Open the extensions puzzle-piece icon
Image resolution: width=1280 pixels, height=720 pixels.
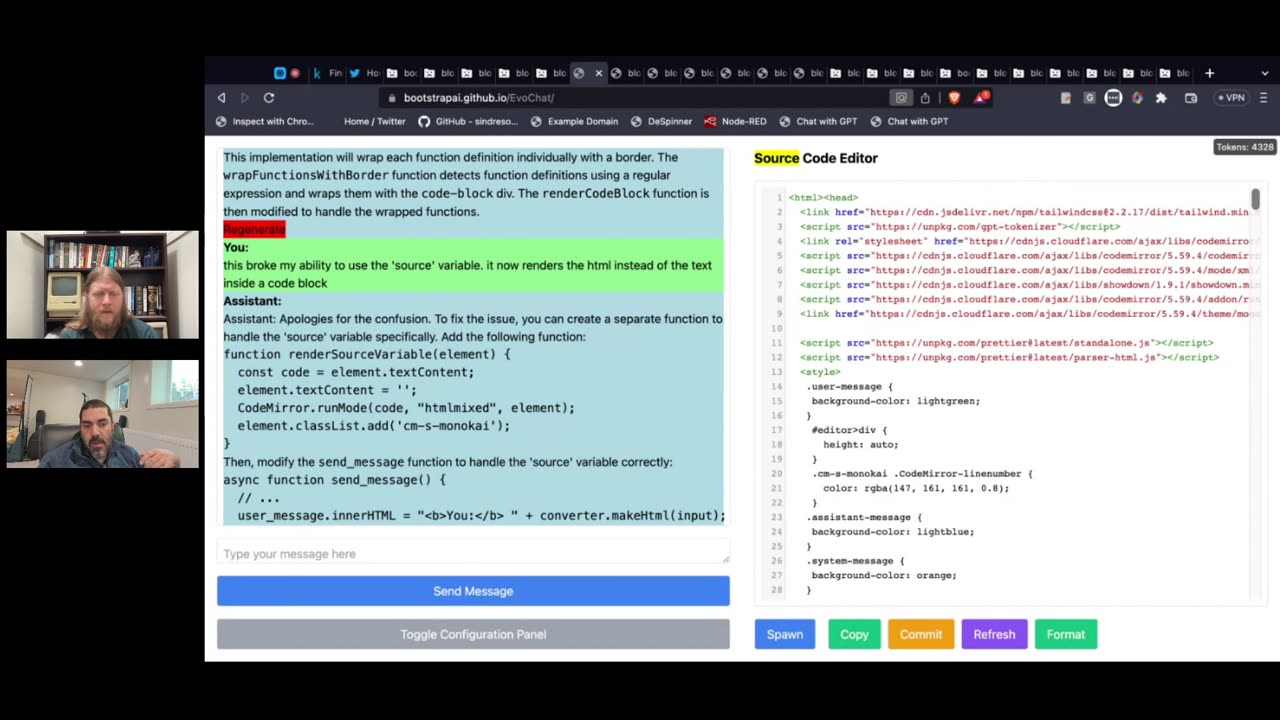tap(1161, 98)
